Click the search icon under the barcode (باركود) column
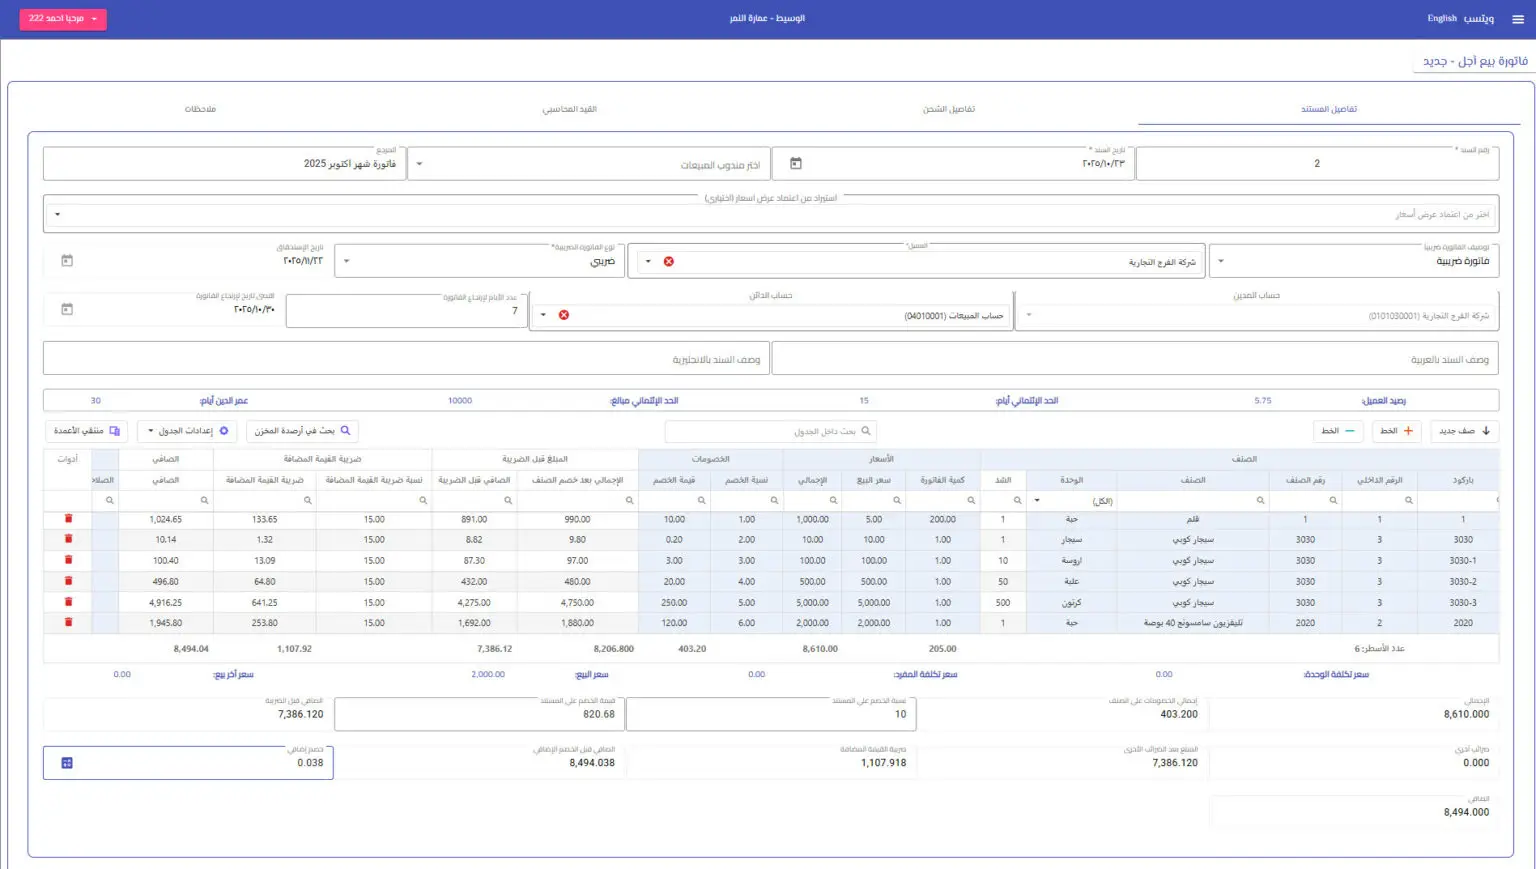 point(1497,500)
